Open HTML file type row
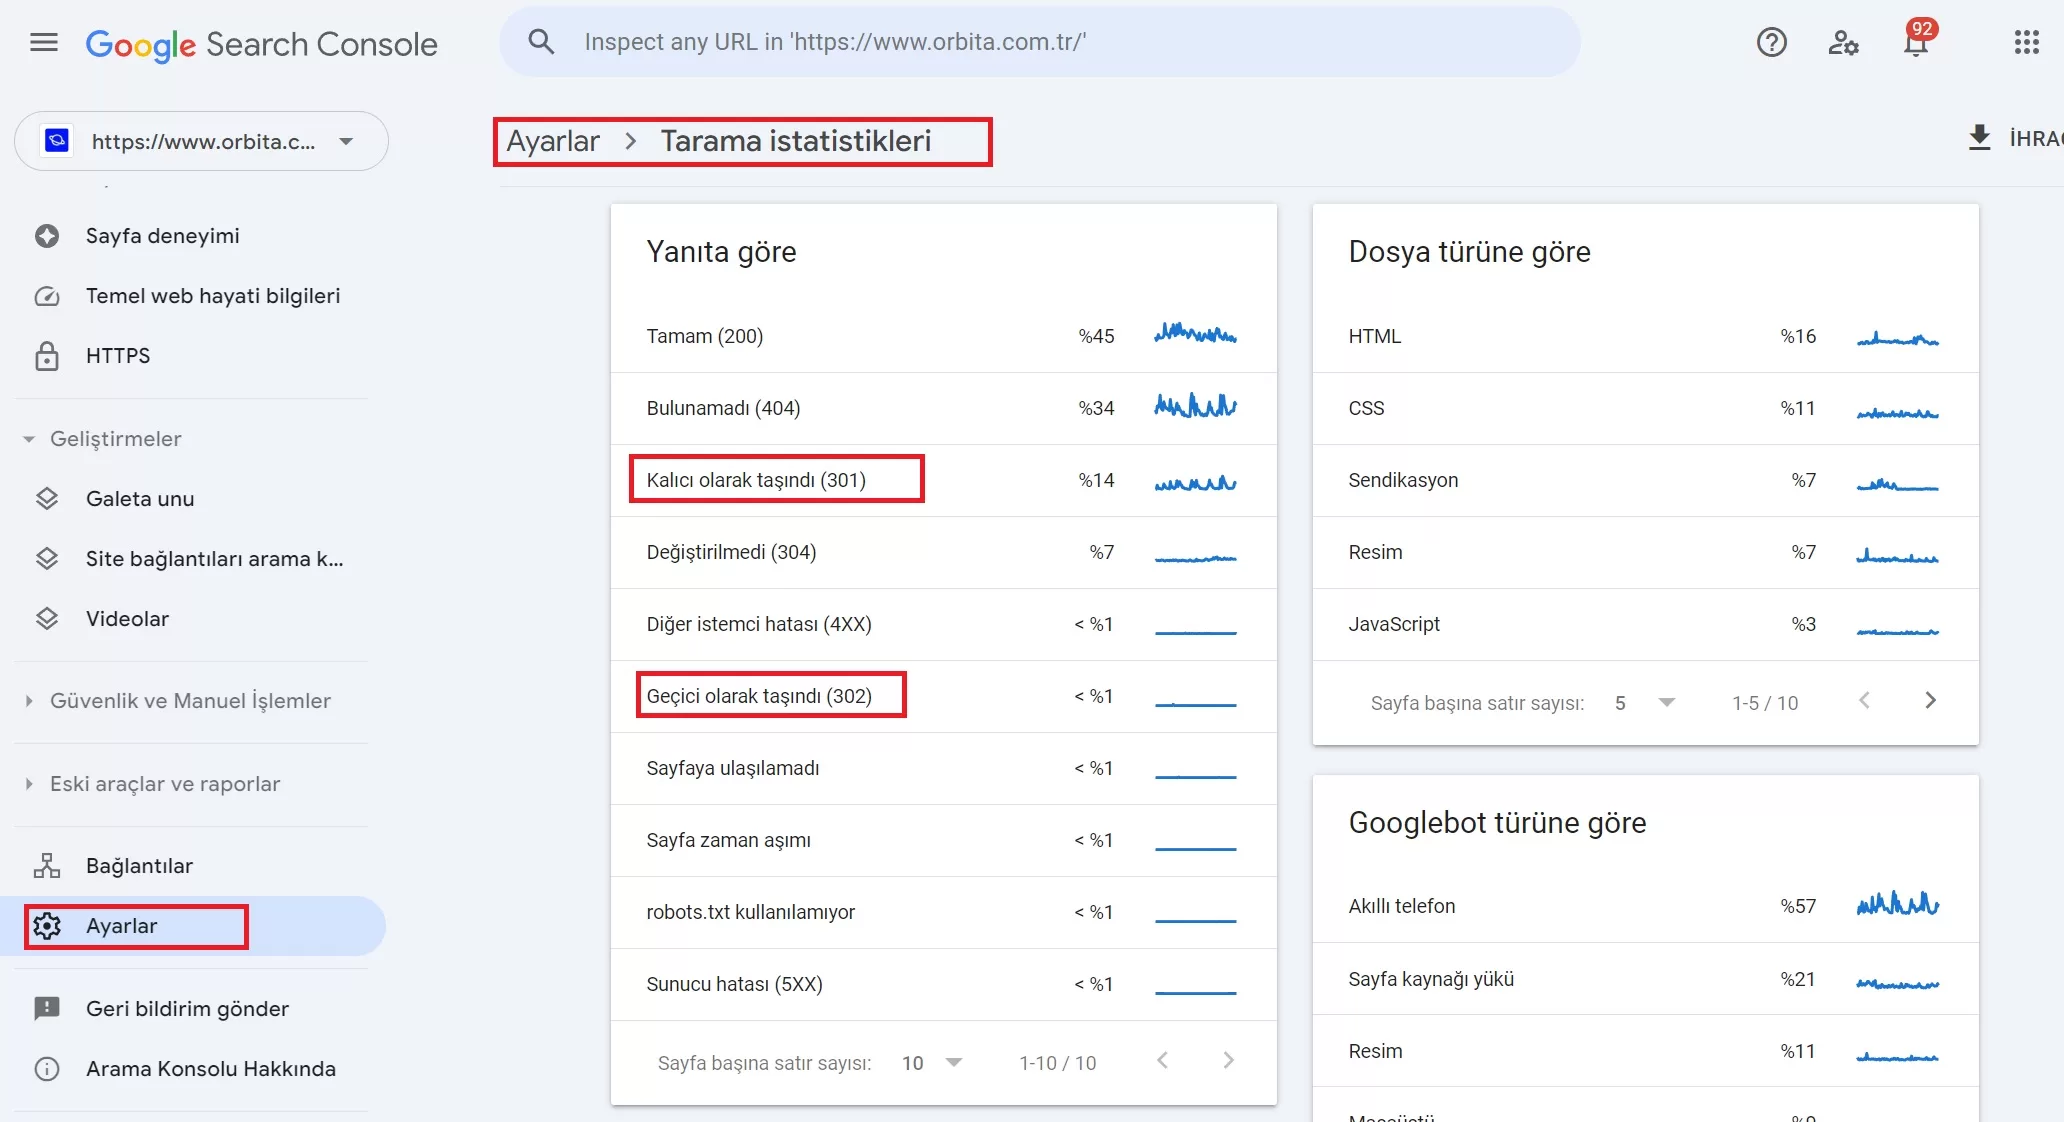 (x=1645, y=336)
